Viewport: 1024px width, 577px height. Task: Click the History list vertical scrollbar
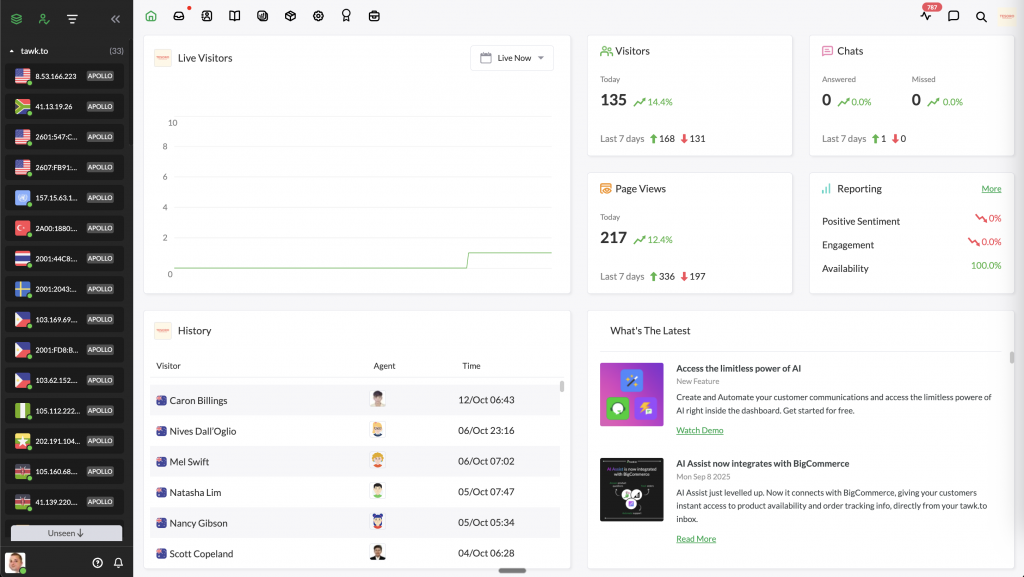561,386
